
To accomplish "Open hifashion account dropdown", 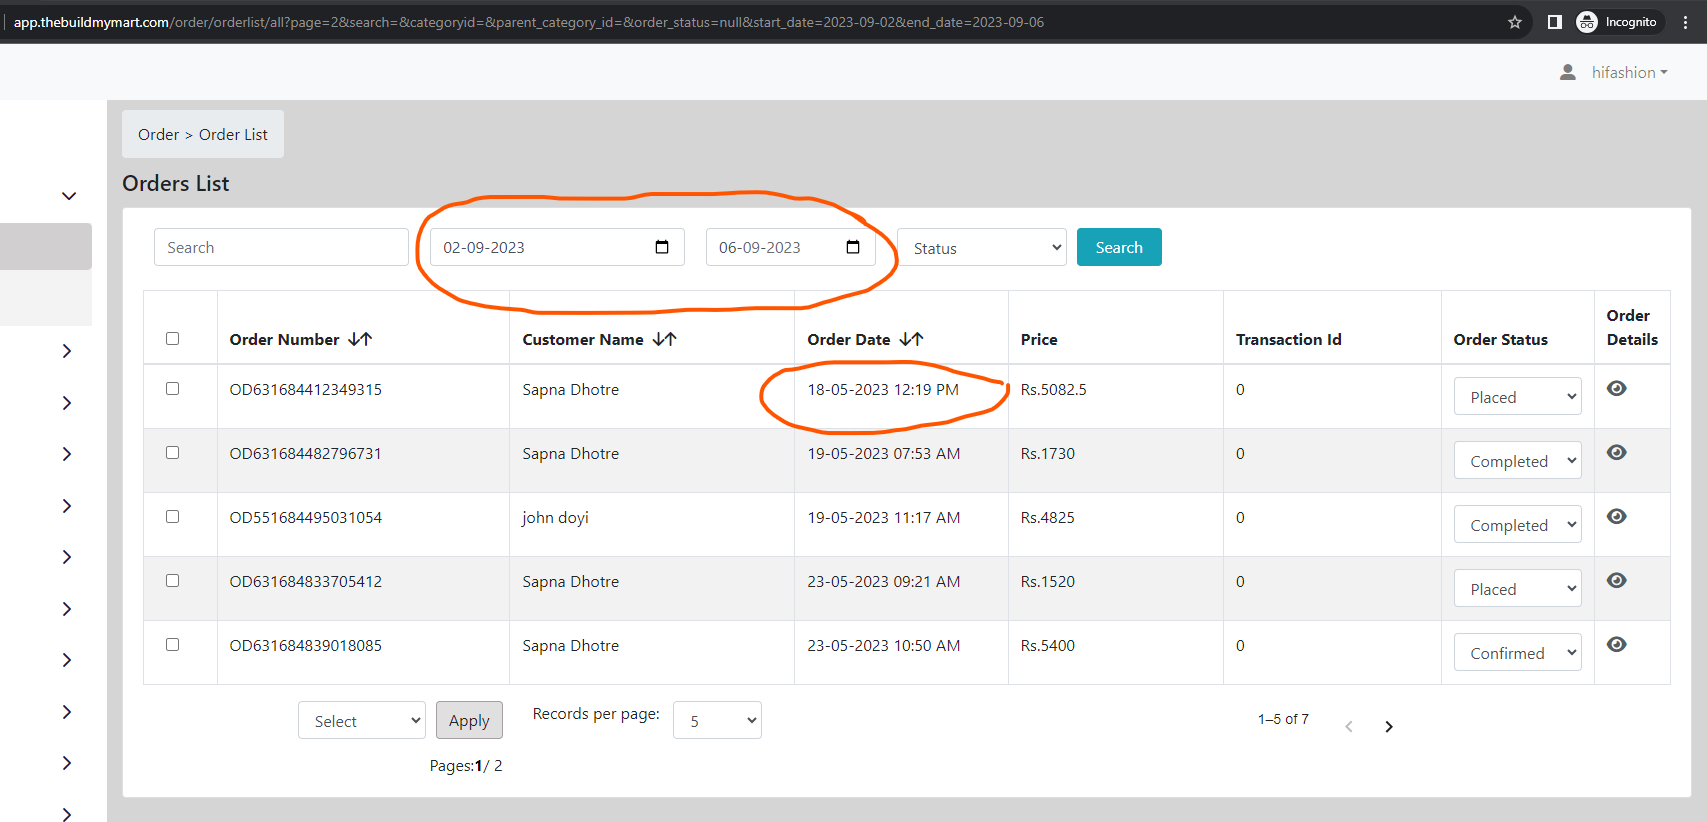I will [x=1629, y=72].
